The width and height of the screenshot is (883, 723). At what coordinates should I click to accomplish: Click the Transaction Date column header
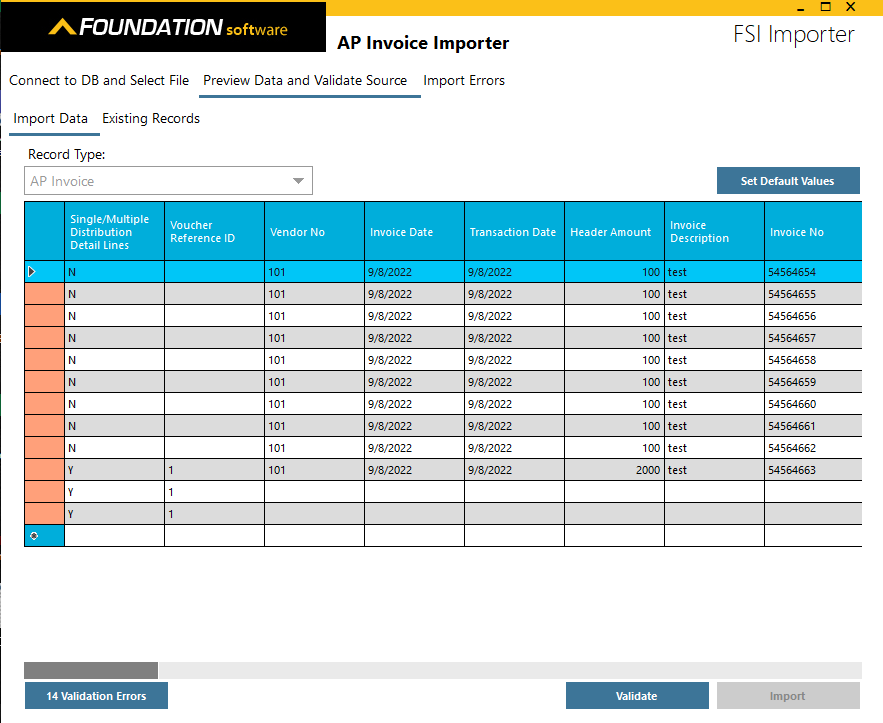click(514, 232)
